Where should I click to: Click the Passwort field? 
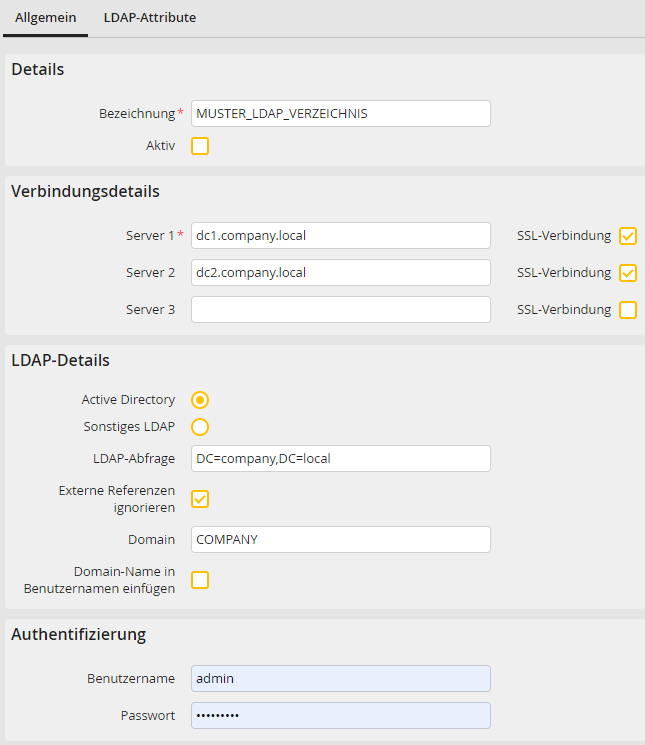(x=340, y=716)
